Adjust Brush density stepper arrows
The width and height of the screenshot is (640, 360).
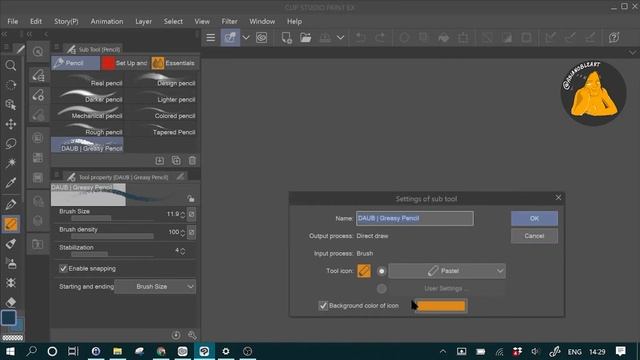click(x=182, y=233)
